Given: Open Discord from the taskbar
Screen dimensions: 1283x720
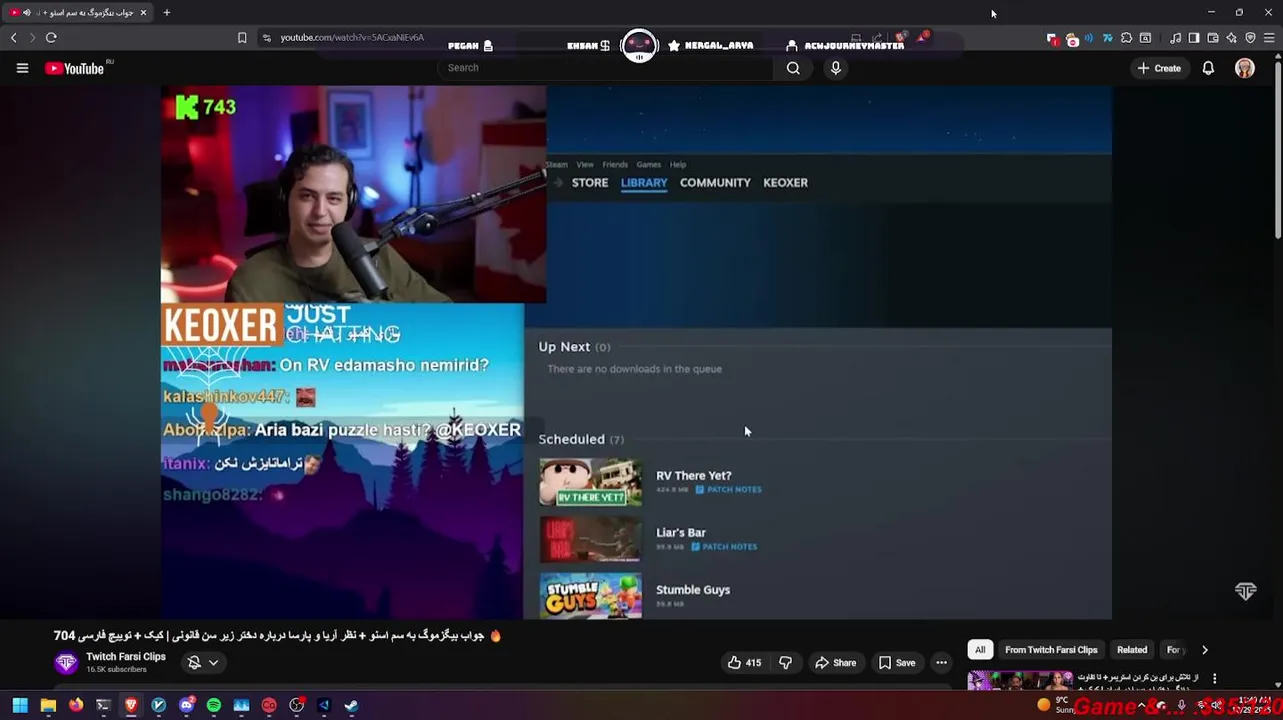Looking at the screenshot, I should [x=186, y=705].
